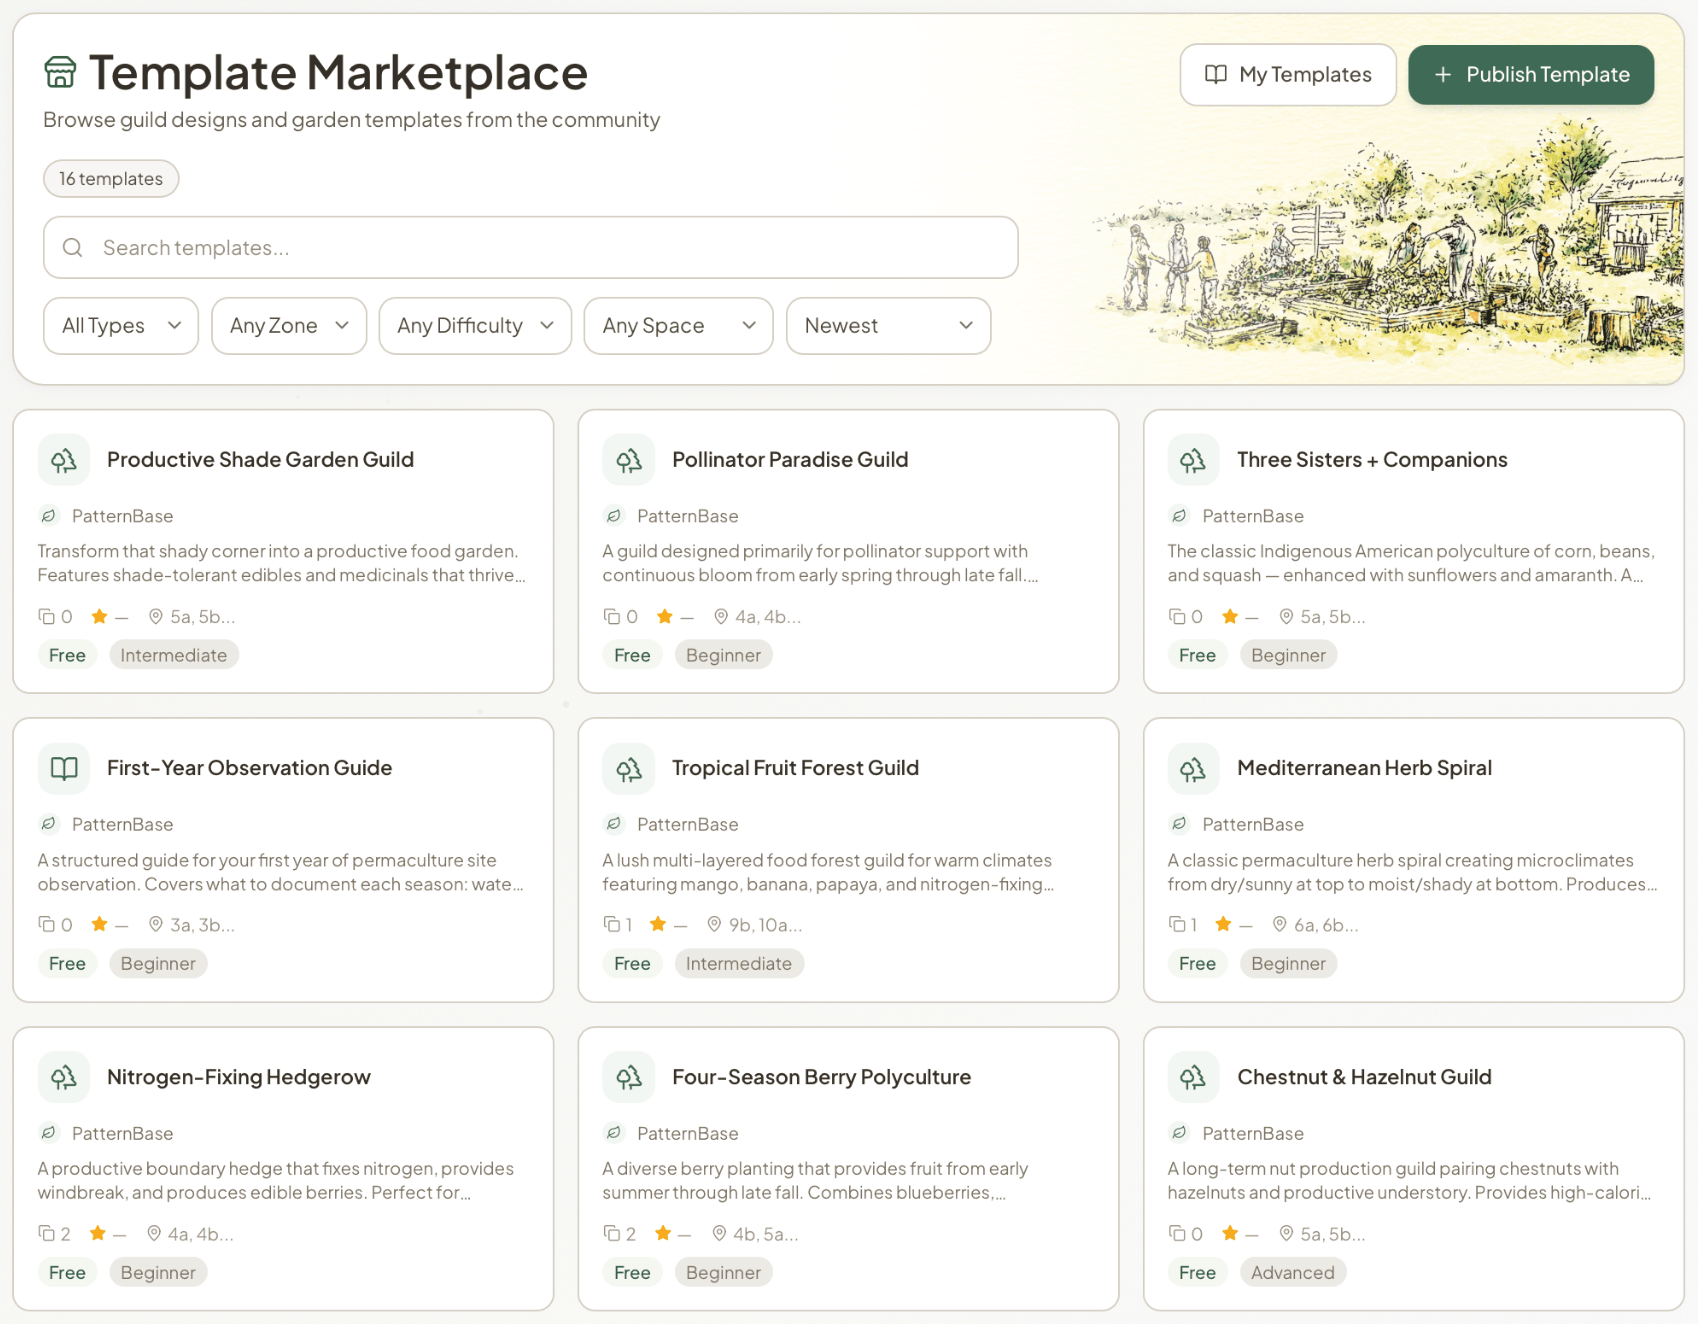Screen dimensions: 1698x1324
Task: Open My Templates
Action: click(1288, 74)
